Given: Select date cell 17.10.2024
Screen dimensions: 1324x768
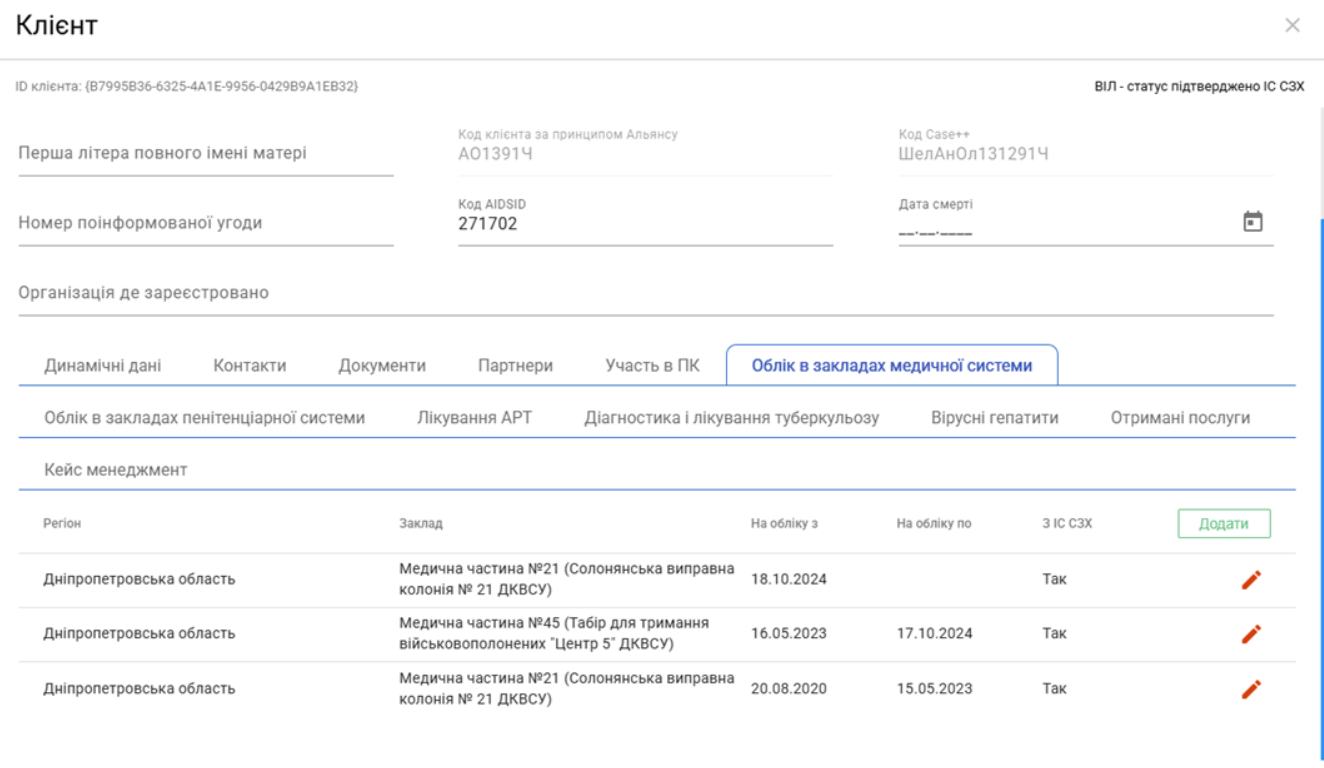Looking at the screenshot, I should (x=935, y=634).
